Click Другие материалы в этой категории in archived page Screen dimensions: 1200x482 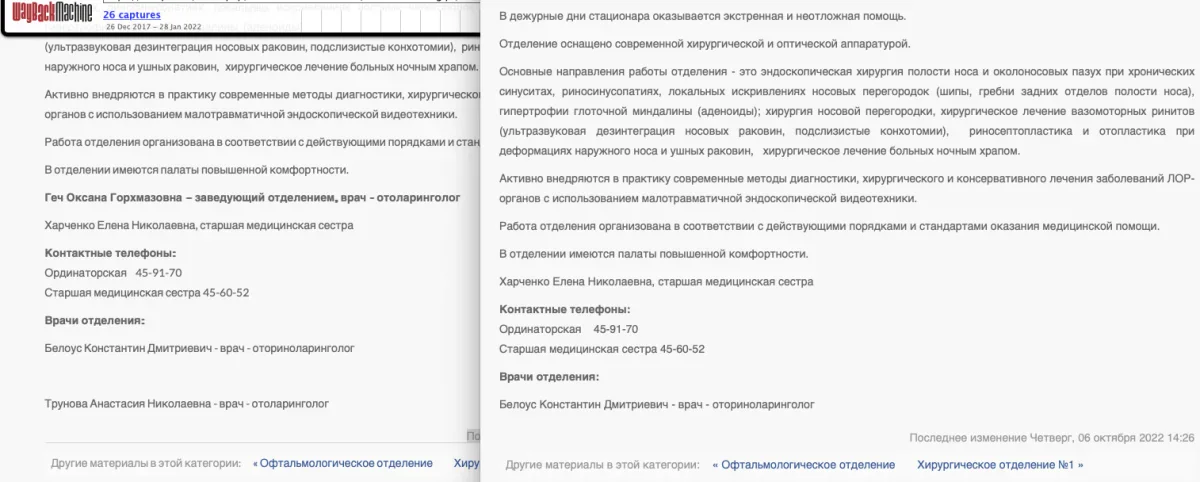tap(146, 464)
